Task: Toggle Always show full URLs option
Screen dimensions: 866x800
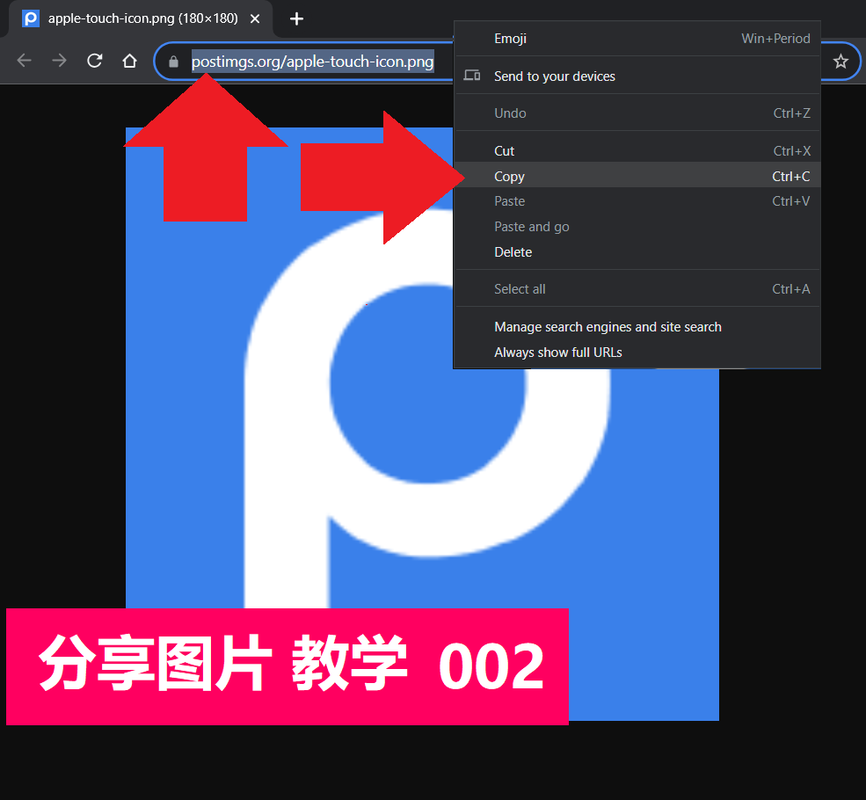Action: click(637, 352)
